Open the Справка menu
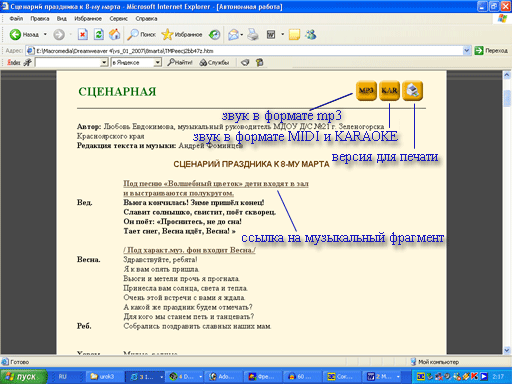 (x=146, y=19)
